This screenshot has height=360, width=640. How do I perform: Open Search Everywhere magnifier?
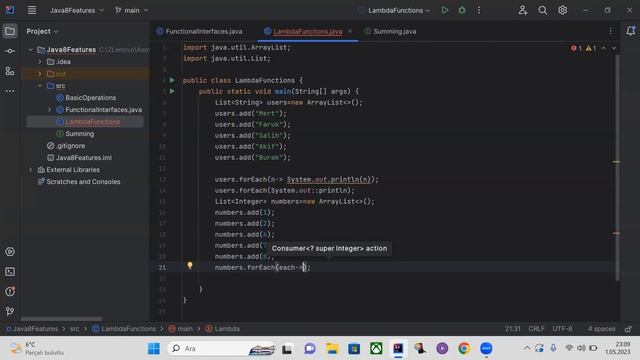pyautogui.click(x=542, y=10)
